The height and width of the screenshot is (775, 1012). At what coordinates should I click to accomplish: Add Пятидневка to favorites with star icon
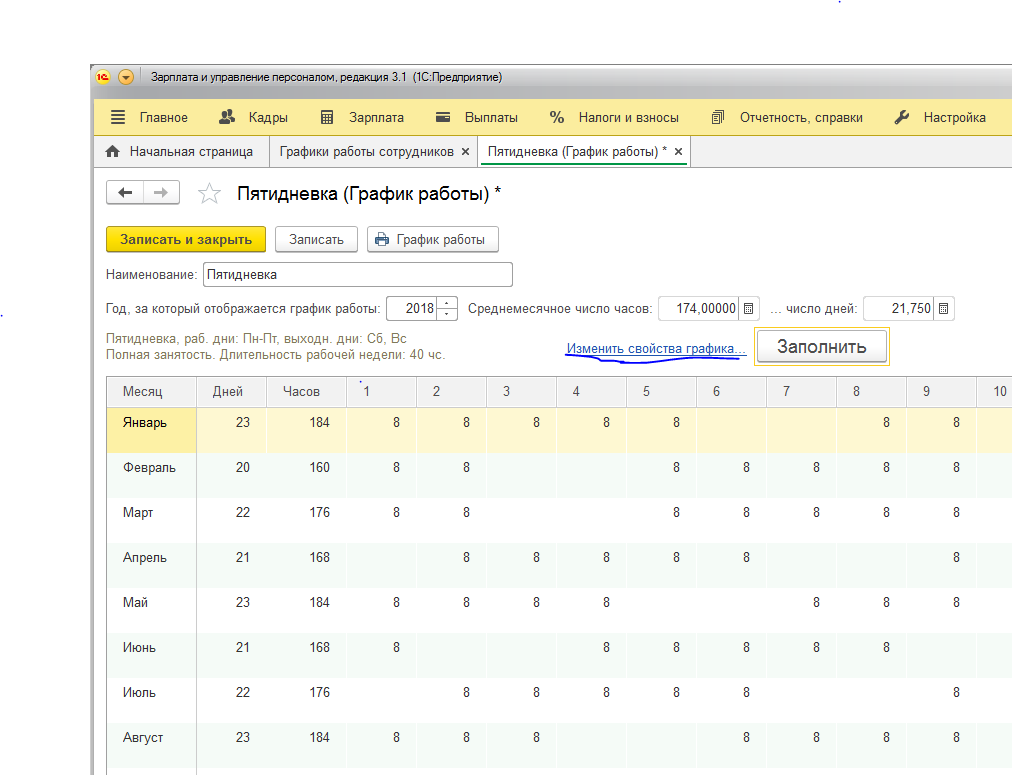(209, 194)
